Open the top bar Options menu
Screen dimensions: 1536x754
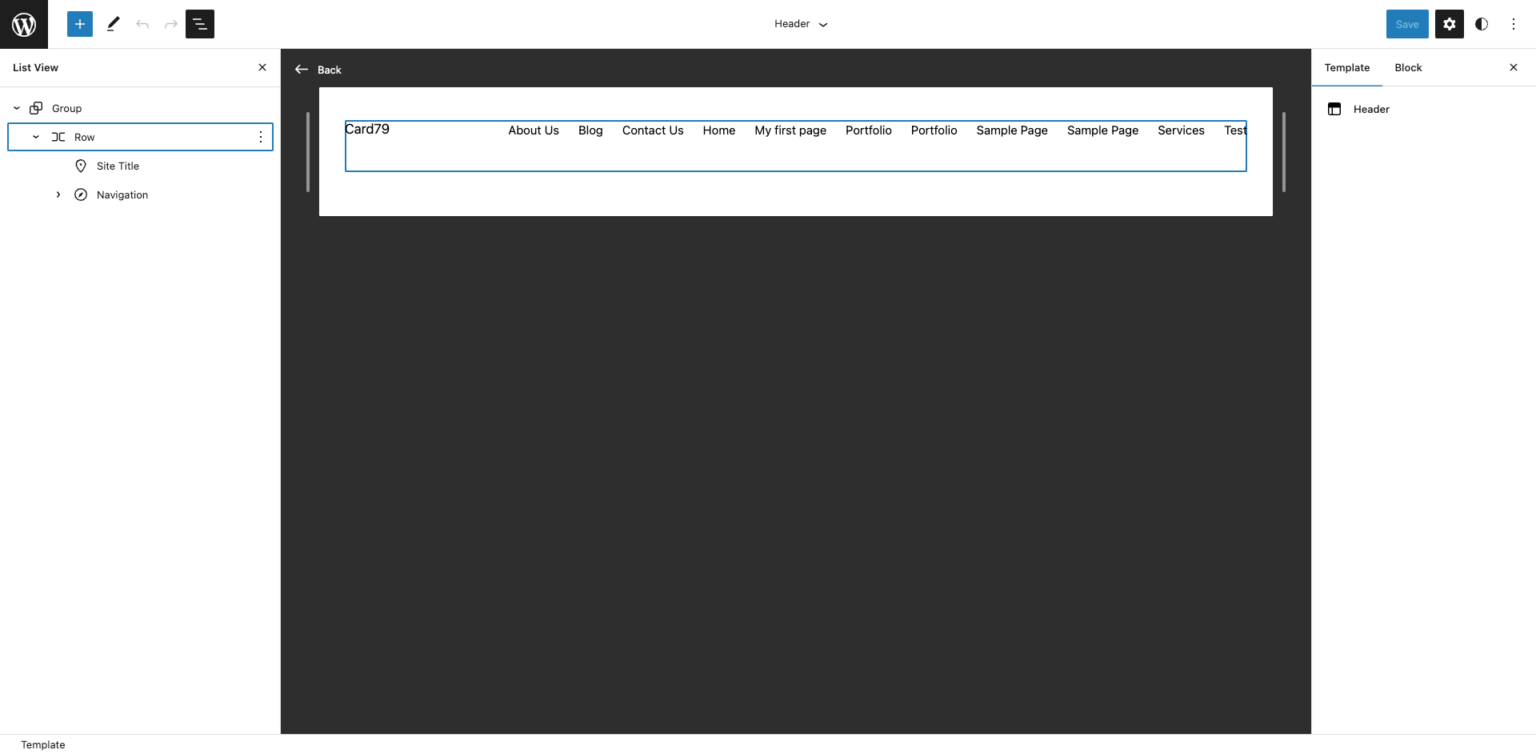pos(1513,24)
